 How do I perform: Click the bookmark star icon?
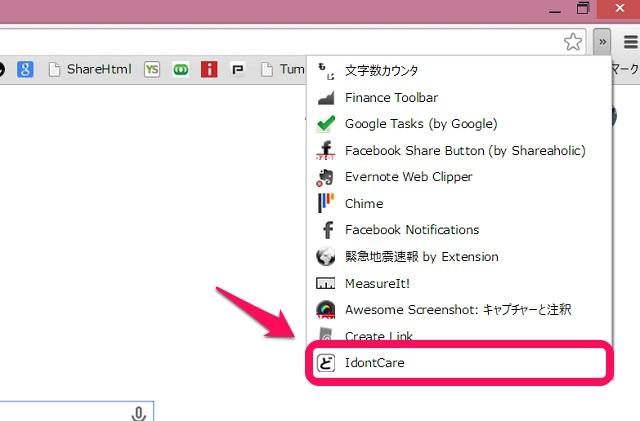(573, 42)
